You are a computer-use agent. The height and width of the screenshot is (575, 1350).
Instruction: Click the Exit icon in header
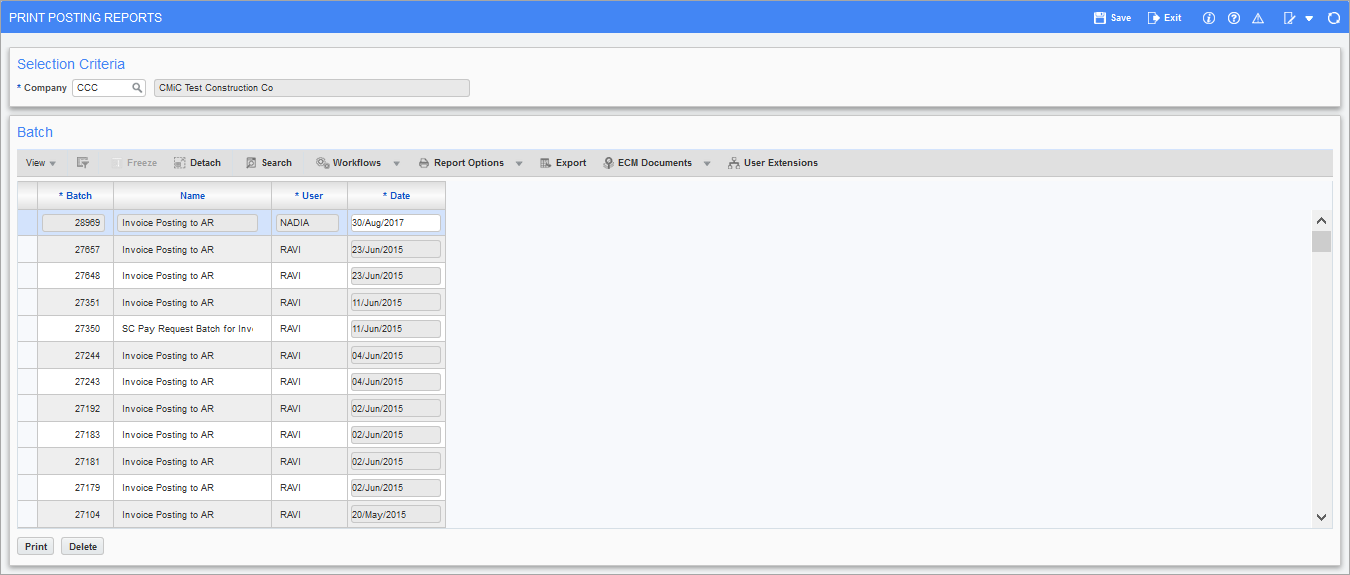pos(1153,18)
